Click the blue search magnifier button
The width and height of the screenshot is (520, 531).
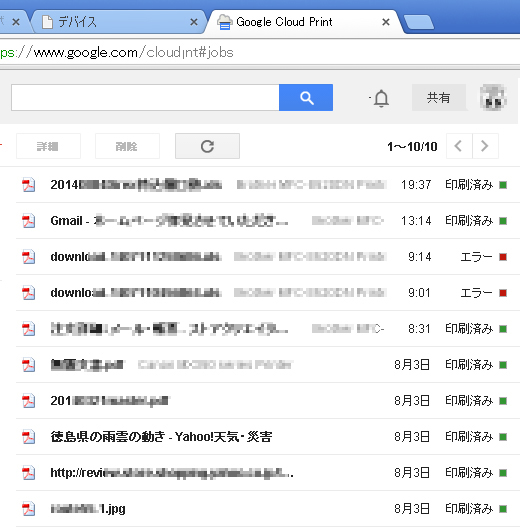point(306,98)
